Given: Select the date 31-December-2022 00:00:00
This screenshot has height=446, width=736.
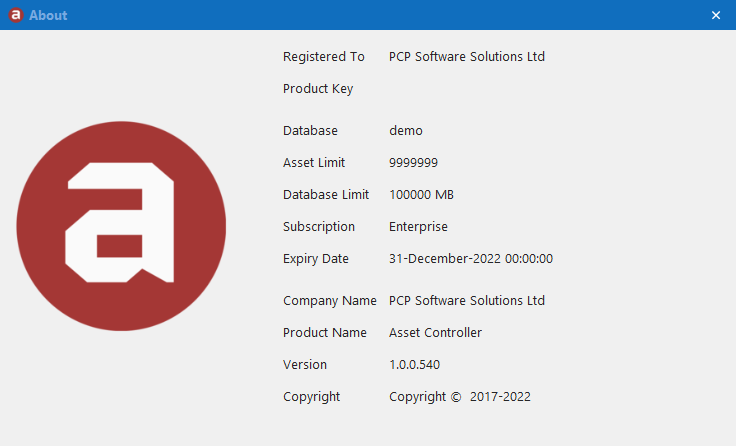Looking at the screenshot, I should click(x=471, y=259).
